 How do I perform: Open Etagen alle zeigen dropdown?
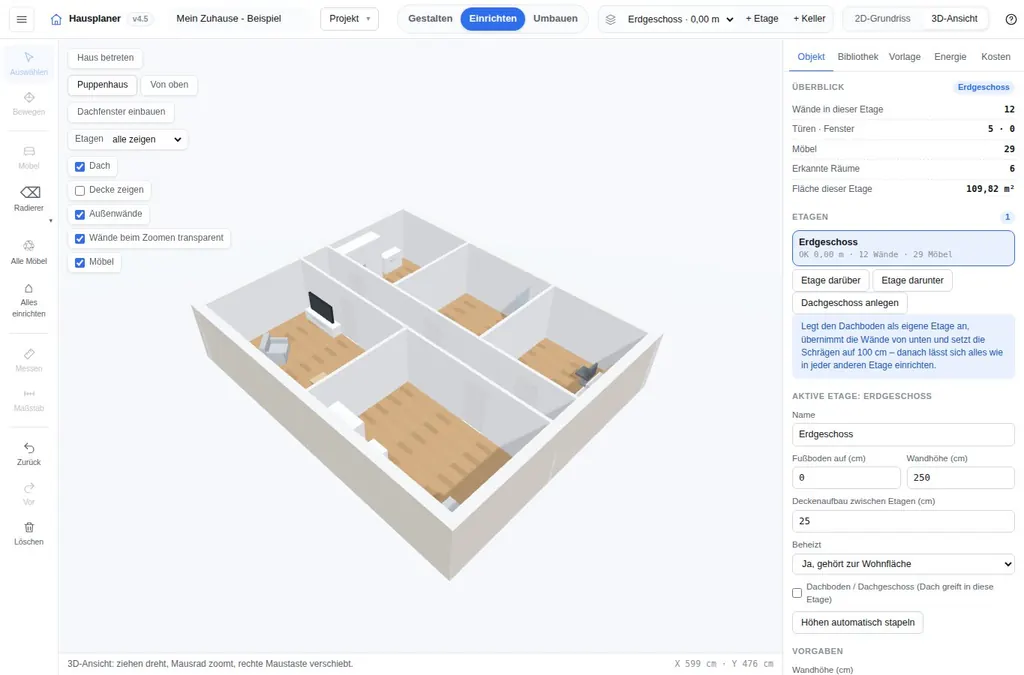click(x=147, y=139)
